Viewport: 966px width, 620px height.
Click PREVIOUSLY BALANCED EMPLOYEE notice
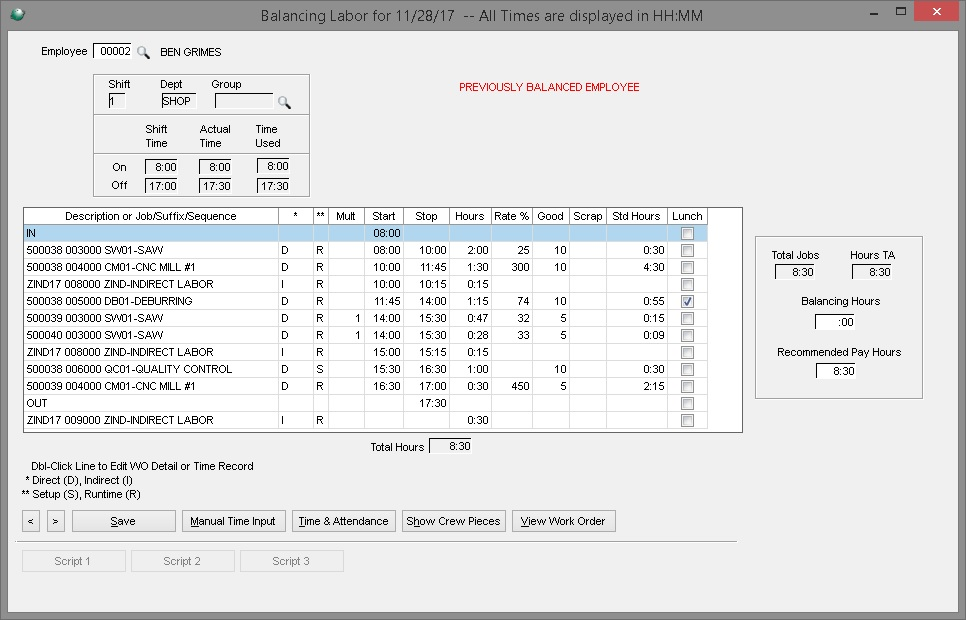549,88
